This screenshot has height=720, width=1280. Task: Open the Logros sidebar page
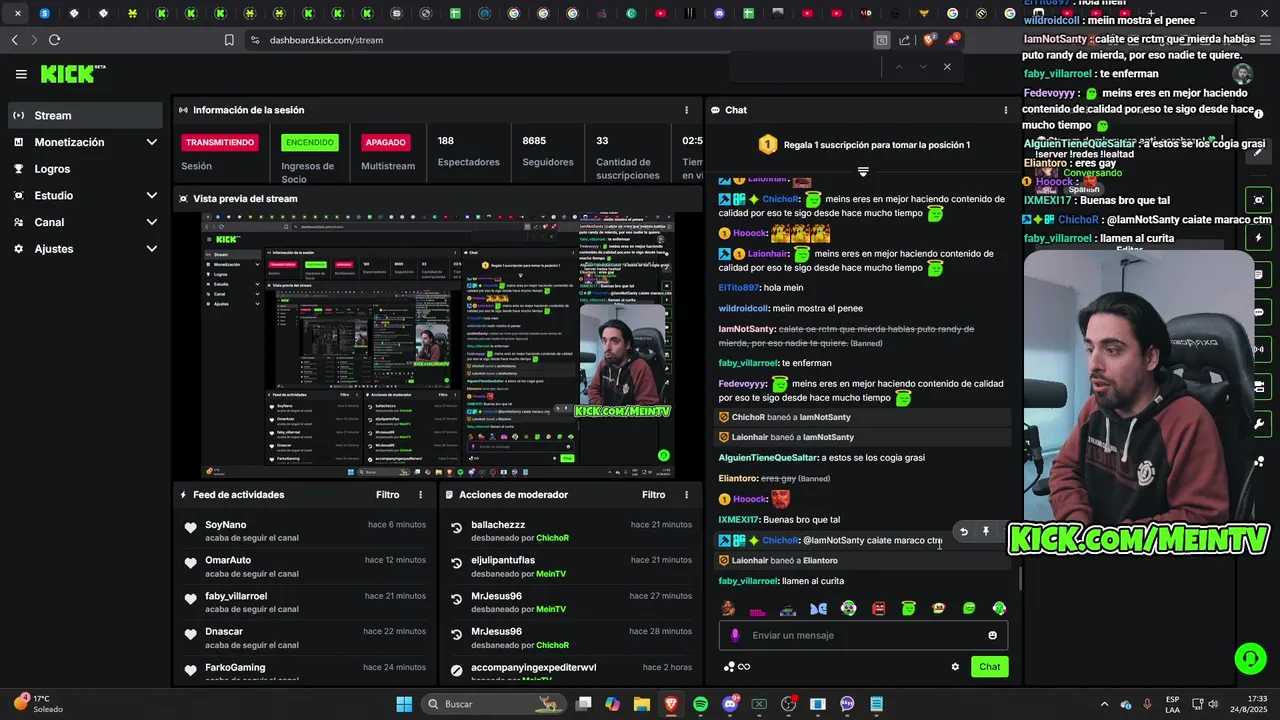85,169
